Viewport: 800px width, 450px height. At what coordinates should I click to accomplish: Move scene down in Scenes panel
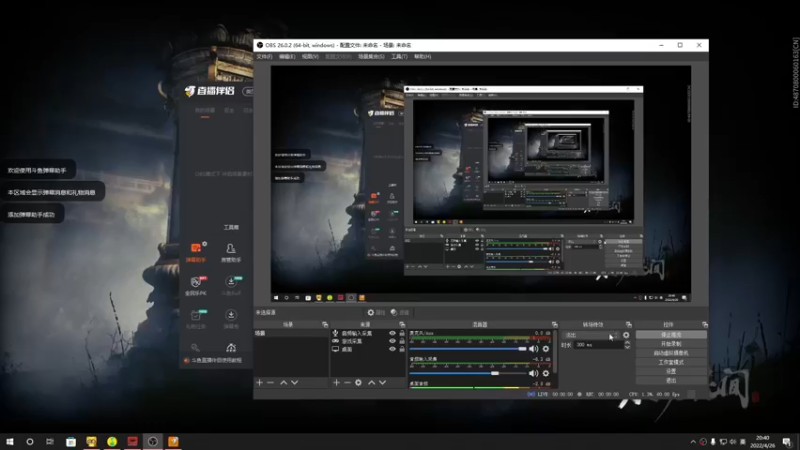(x=294, y=382)
